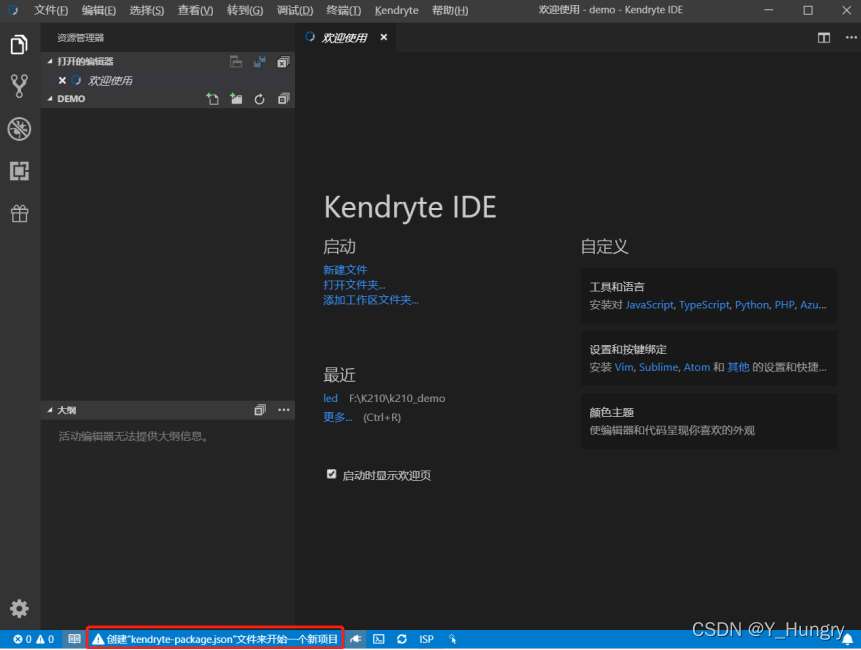Click the PHP install link
The width and height of the screenshot is (861, 650).
pyautogui.click(x=785, y=305)
